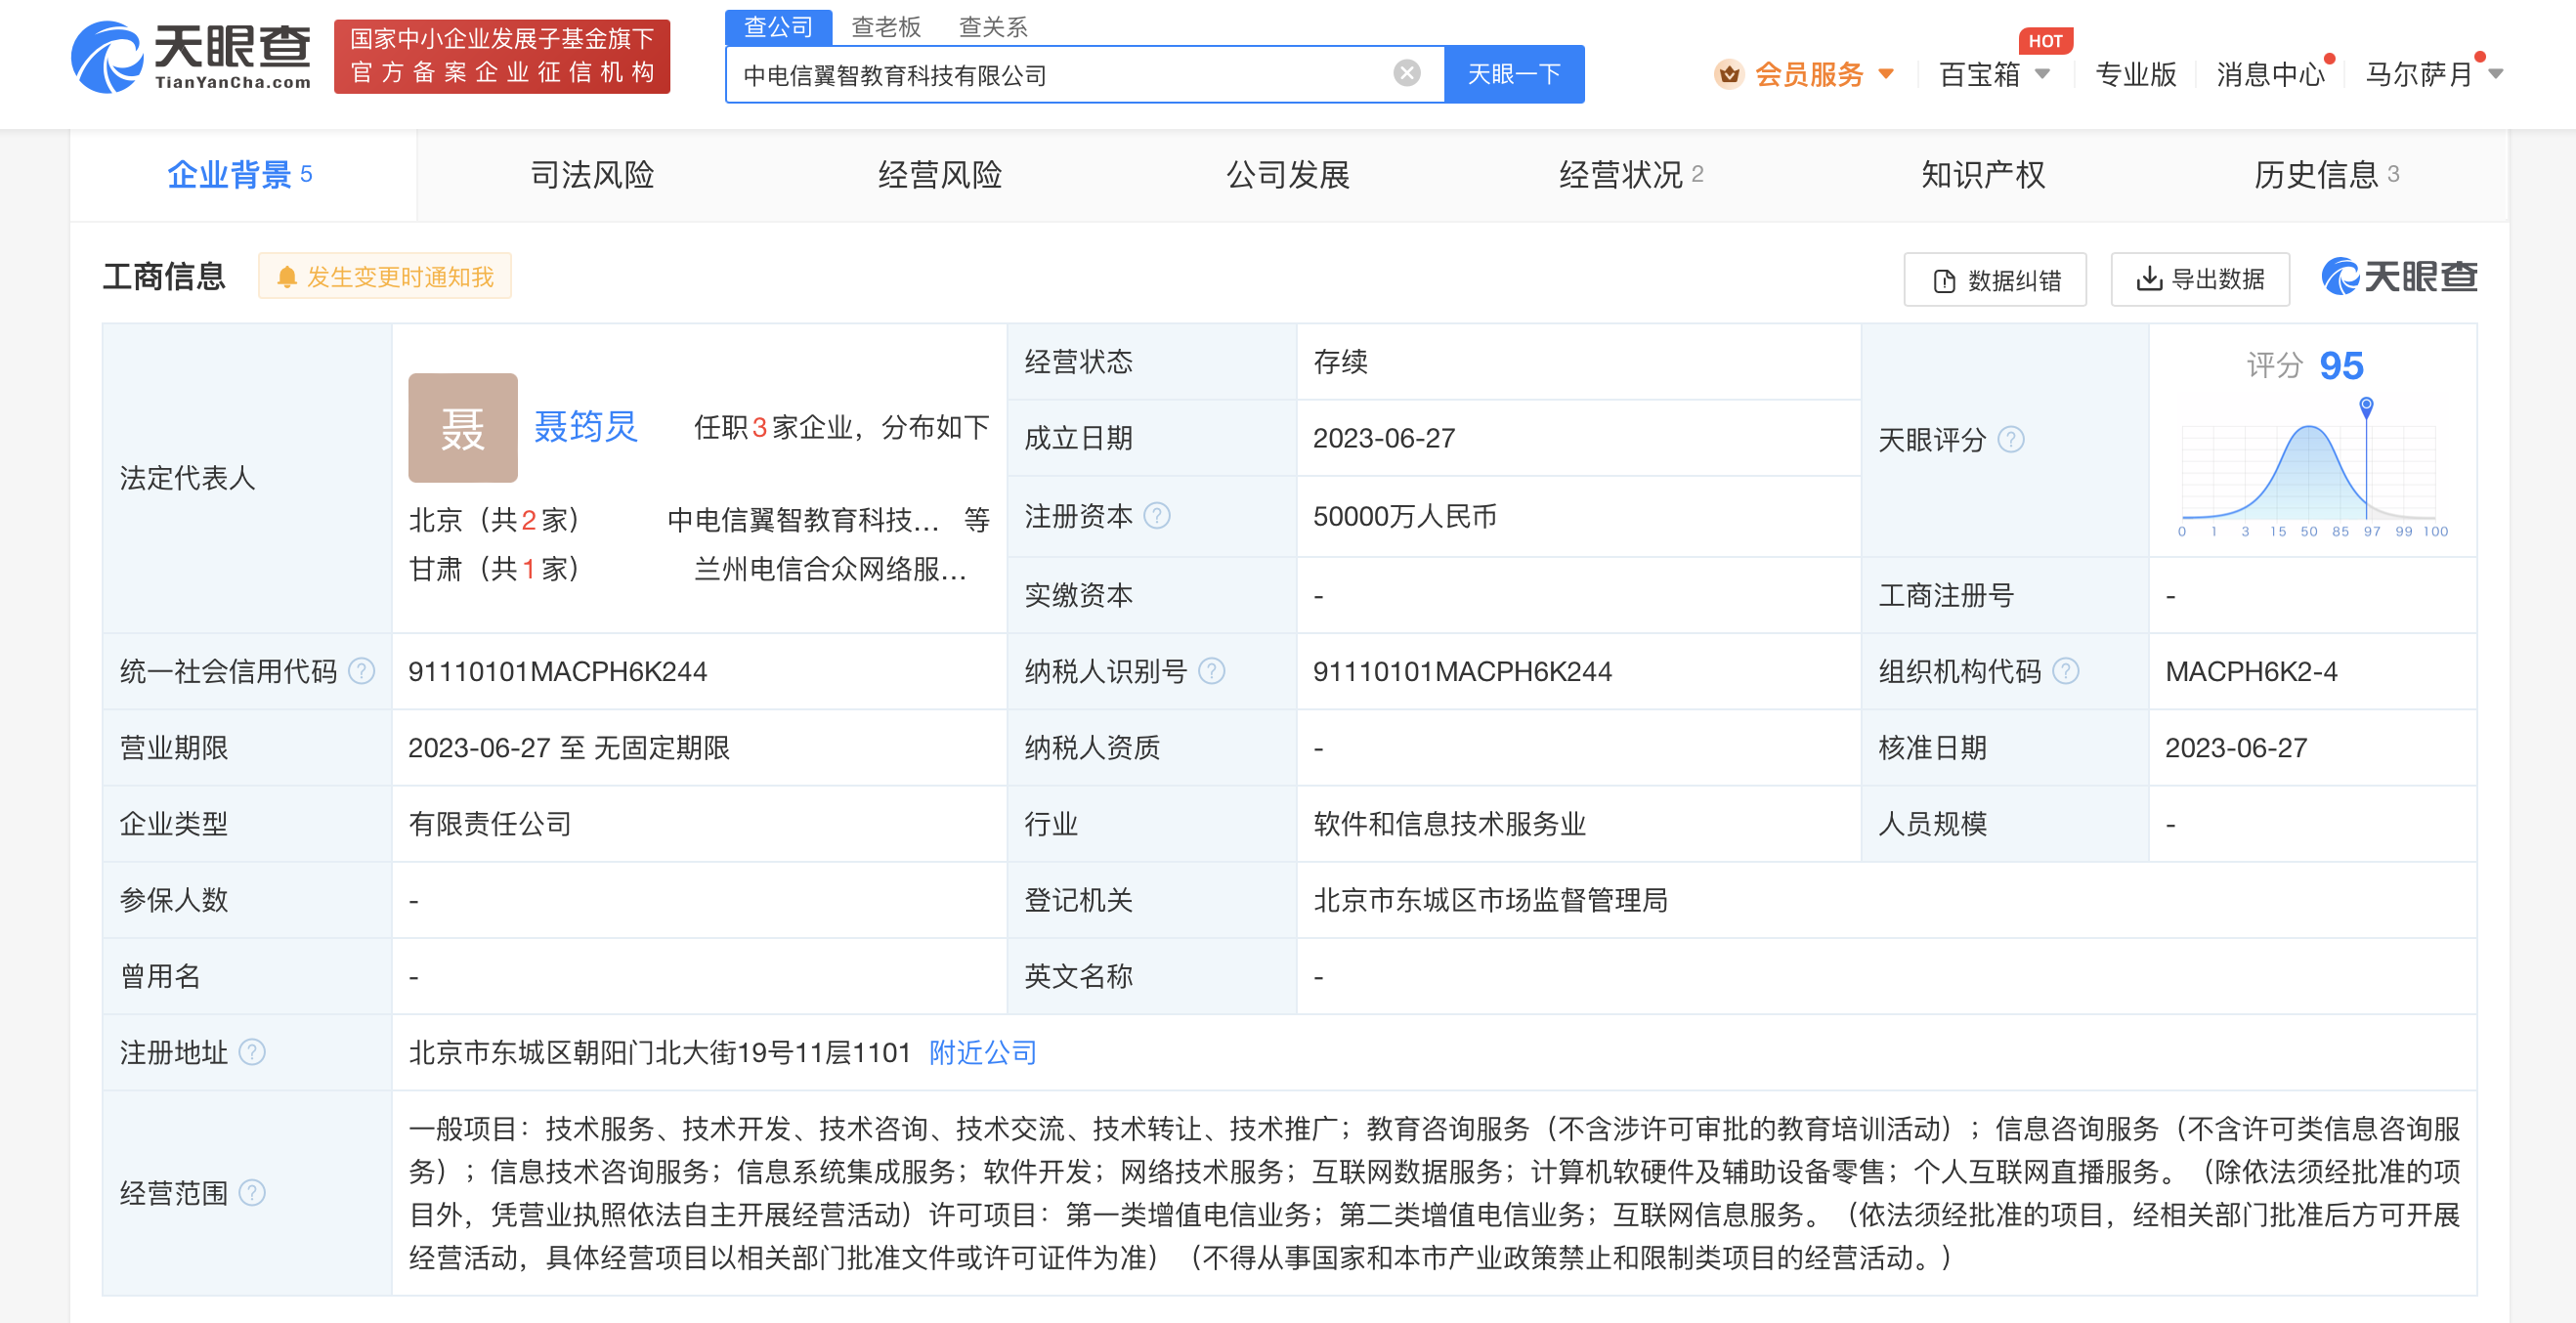Click the 会员服务 crown icon
Screen dimensions: 2576x1323
(x=1729, y=74)
